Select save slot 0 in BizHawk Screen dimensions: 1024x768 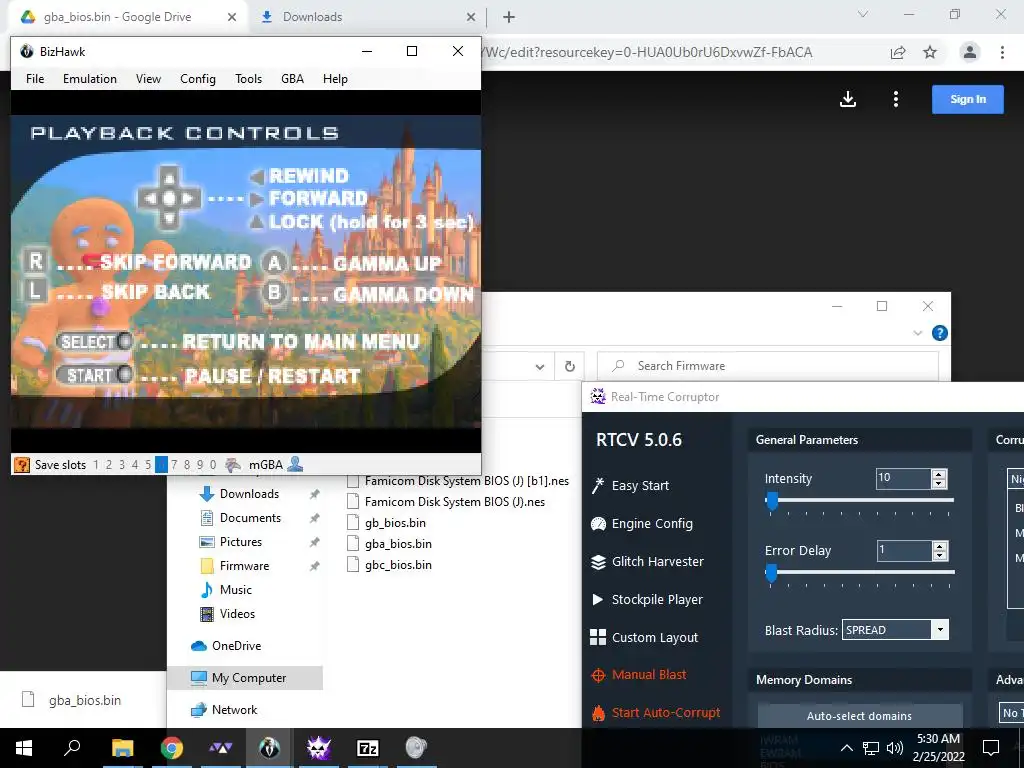(x=213, y=465)
